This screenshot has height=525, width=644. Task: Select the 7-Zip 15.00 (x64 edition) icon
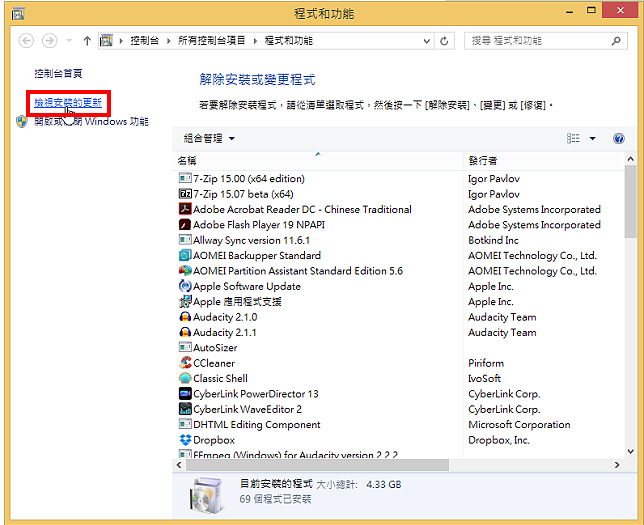(185, 178)
